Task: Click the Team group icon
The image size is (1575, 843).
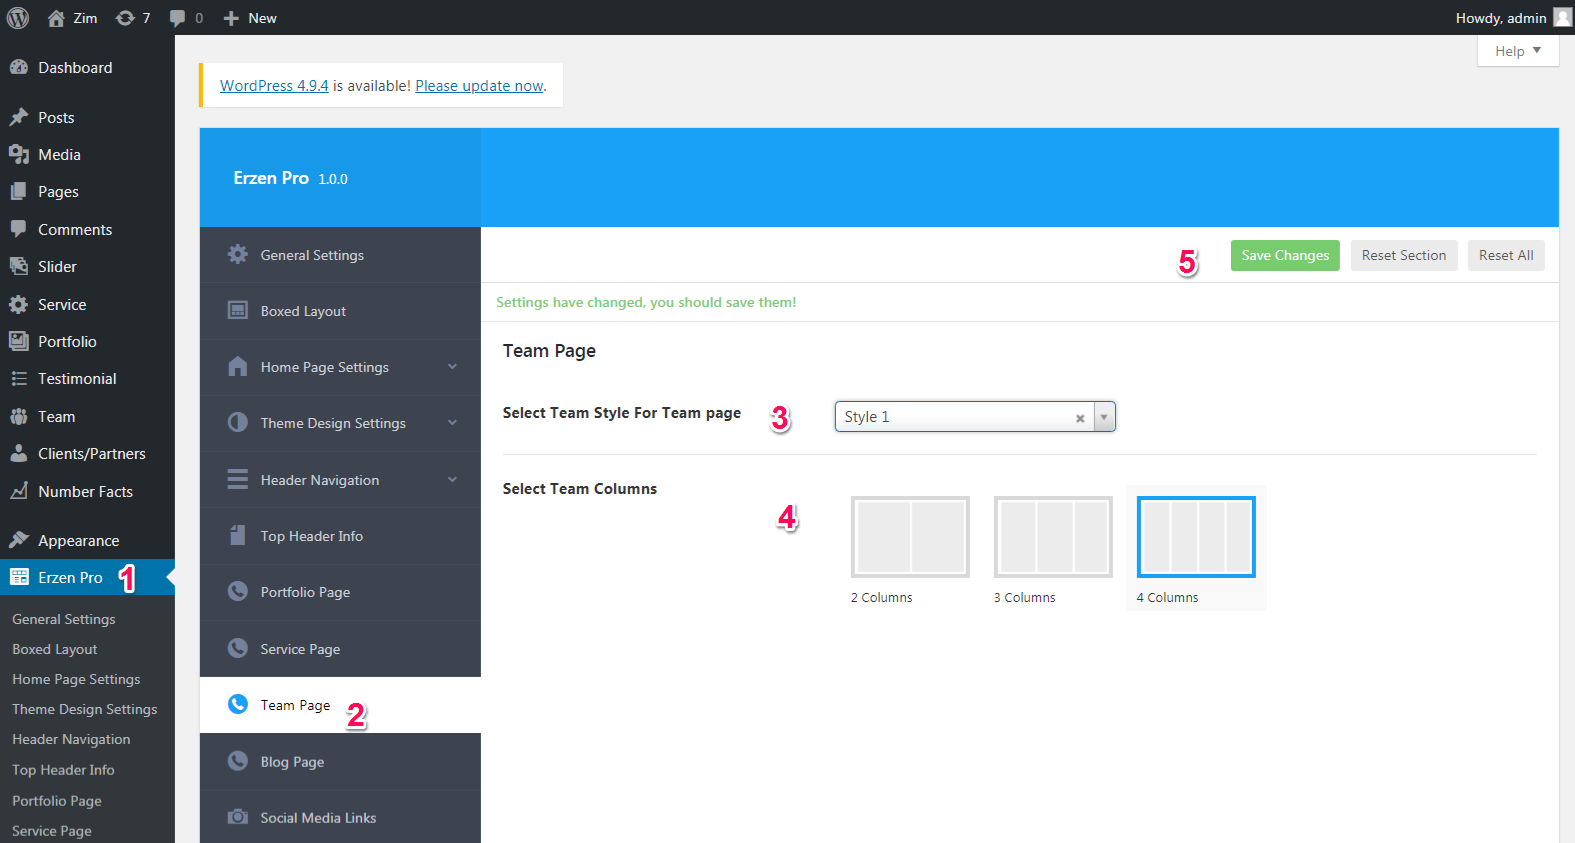Action: pos(18,416)
